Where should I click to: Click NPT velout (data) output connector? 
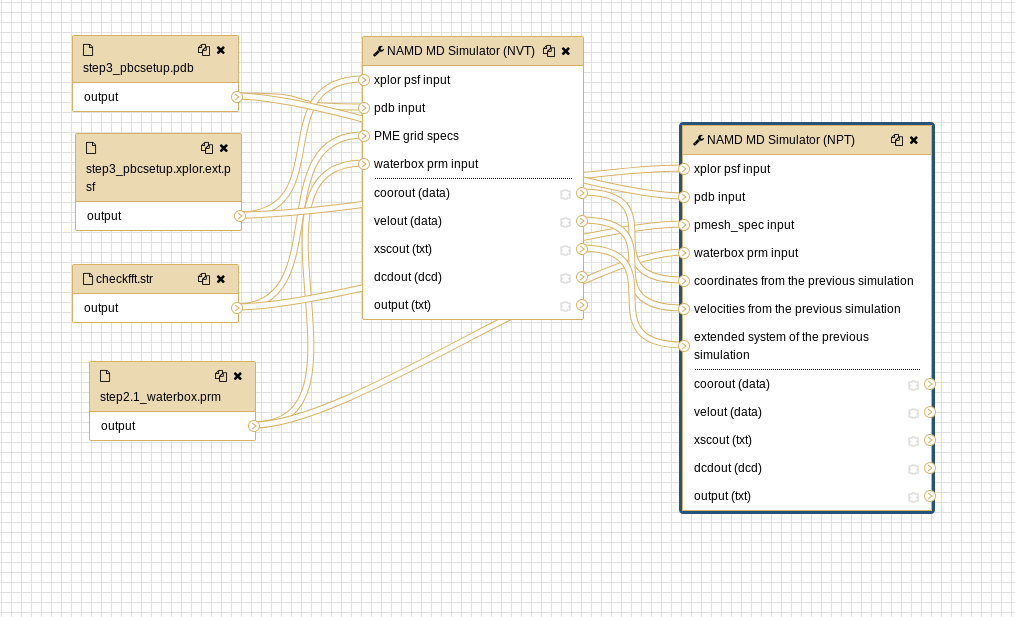pos(930,412)
